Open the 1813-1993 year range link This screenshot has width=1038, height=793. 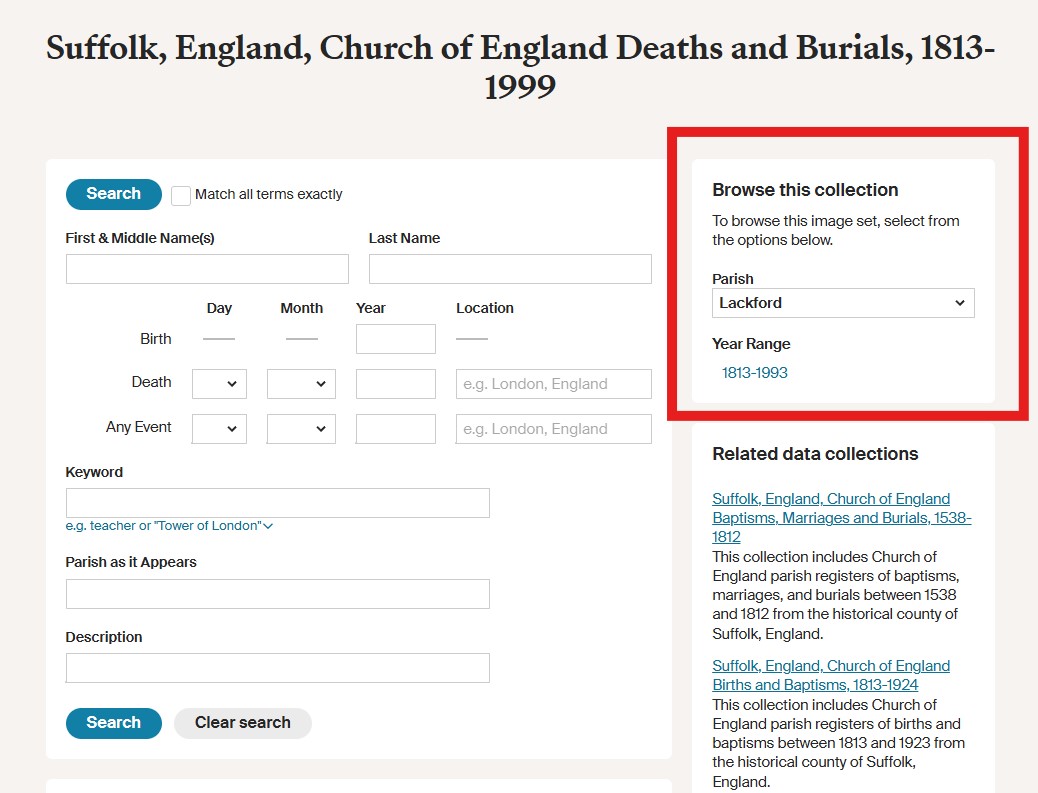point(755,373)
